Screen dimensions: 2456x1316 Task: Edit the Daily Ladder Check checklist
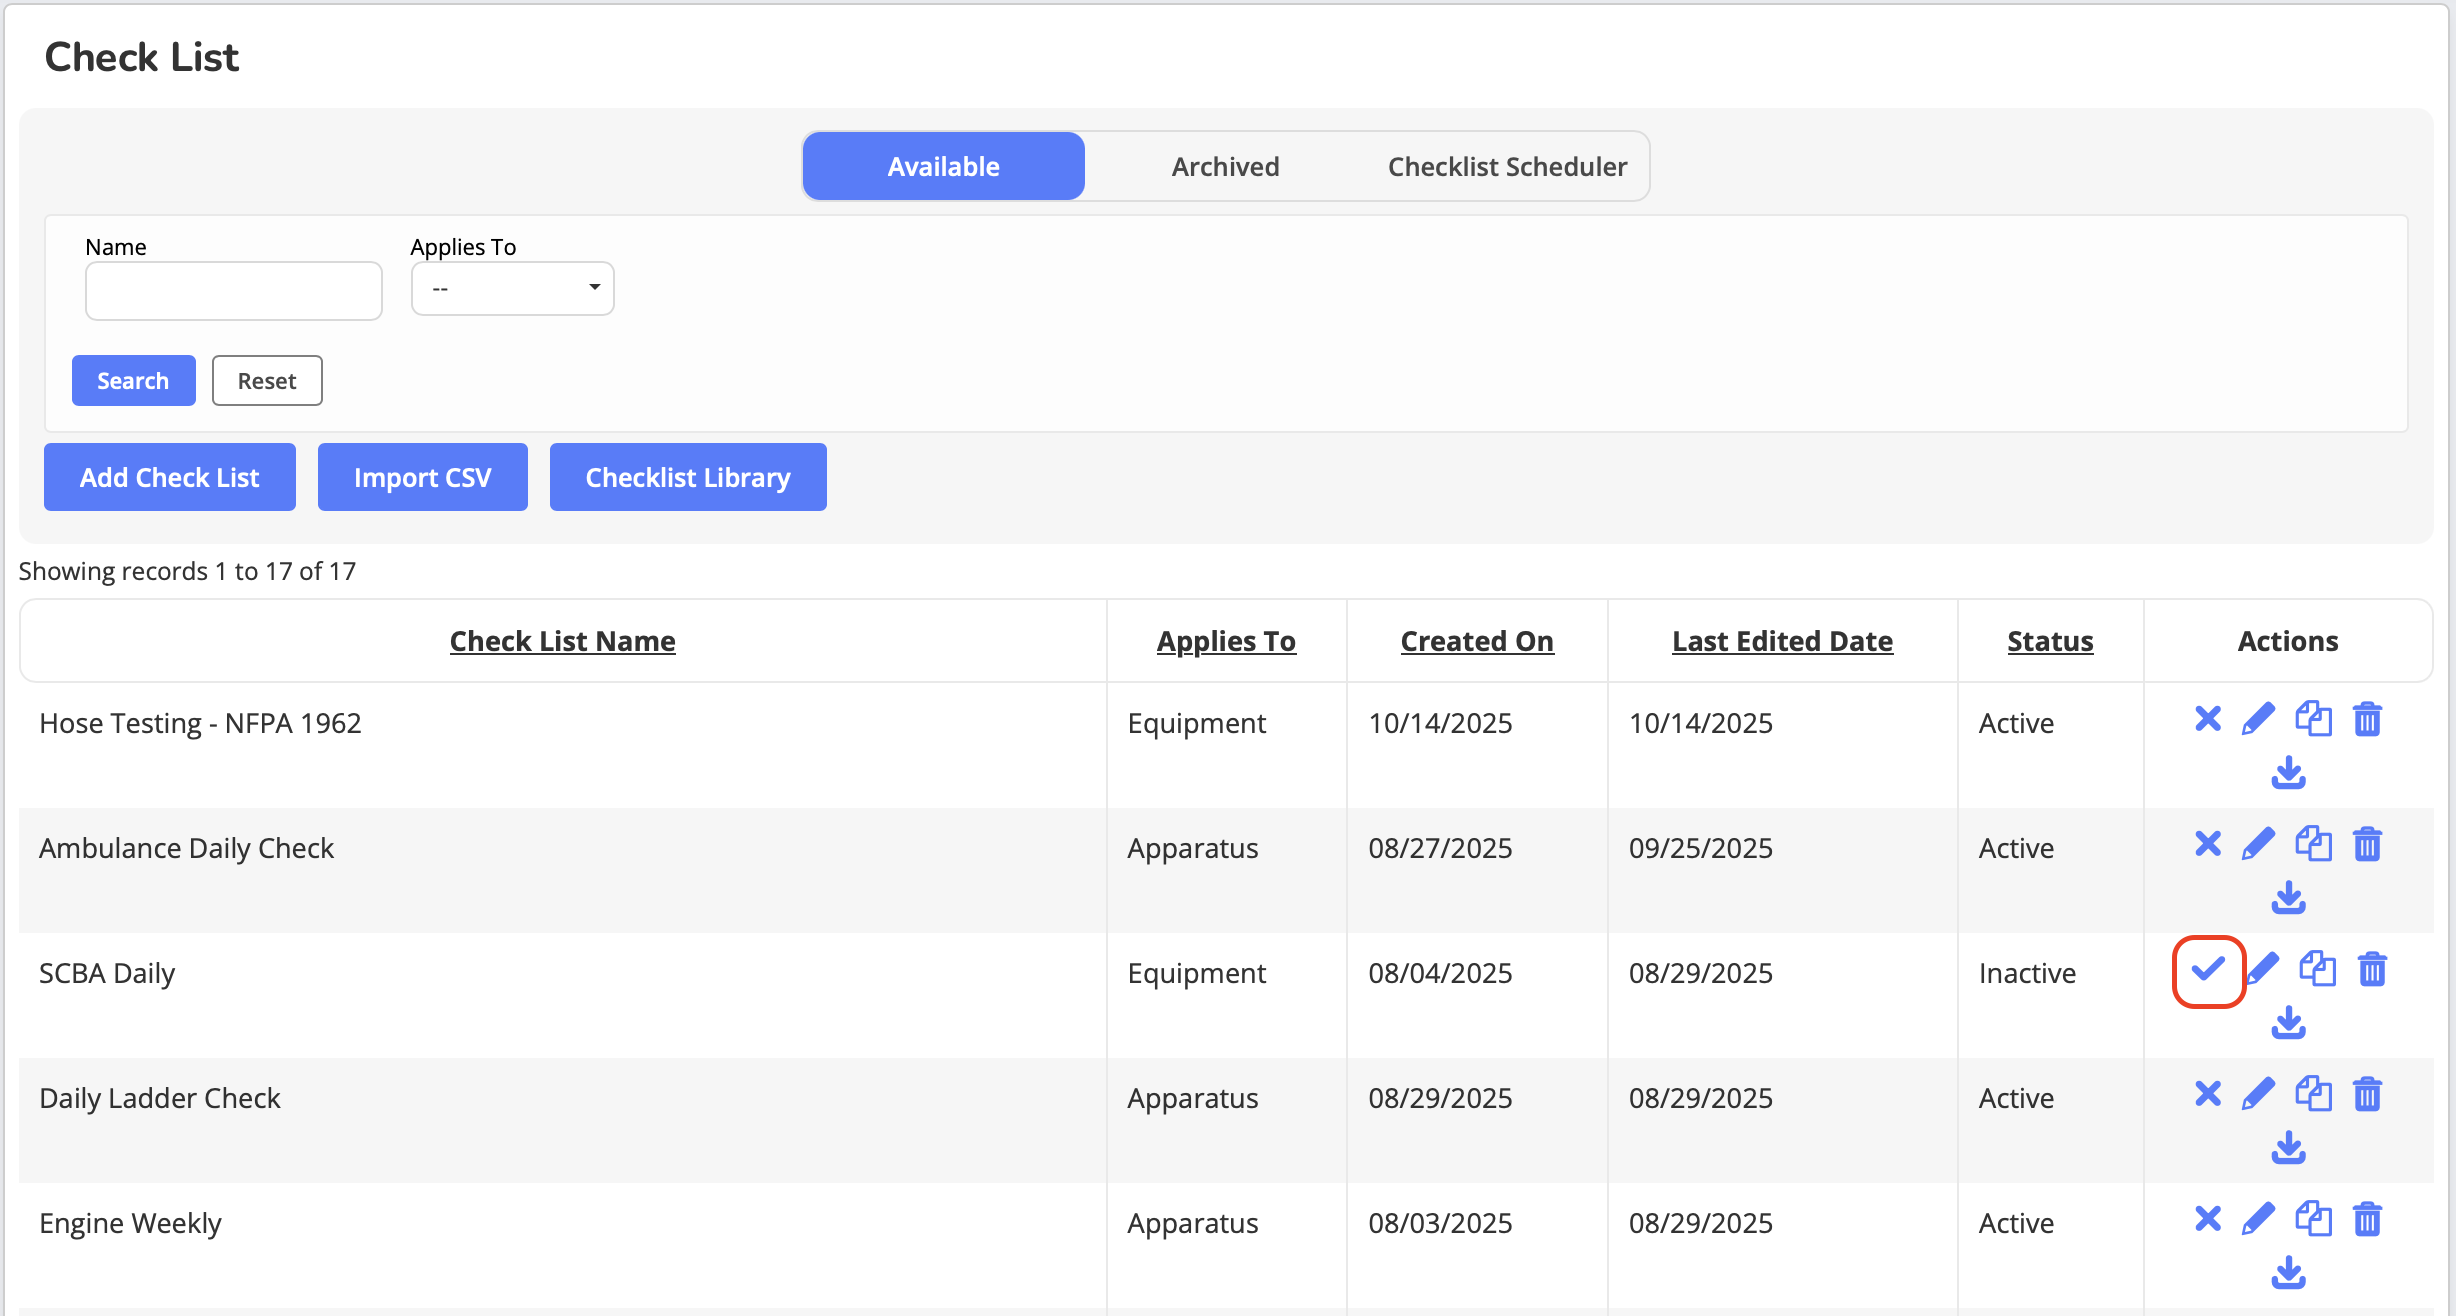coord(2258,1094)
